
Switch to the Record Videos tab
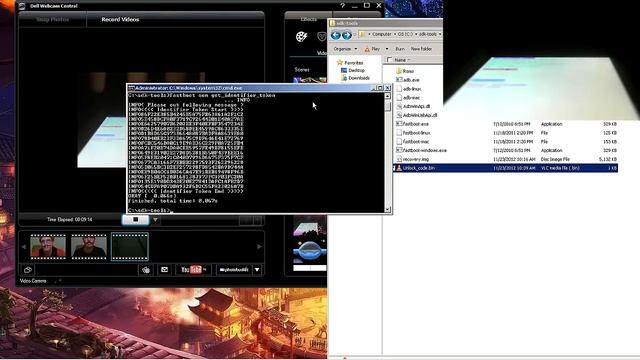pyautogui.click(x=120, y=19)
